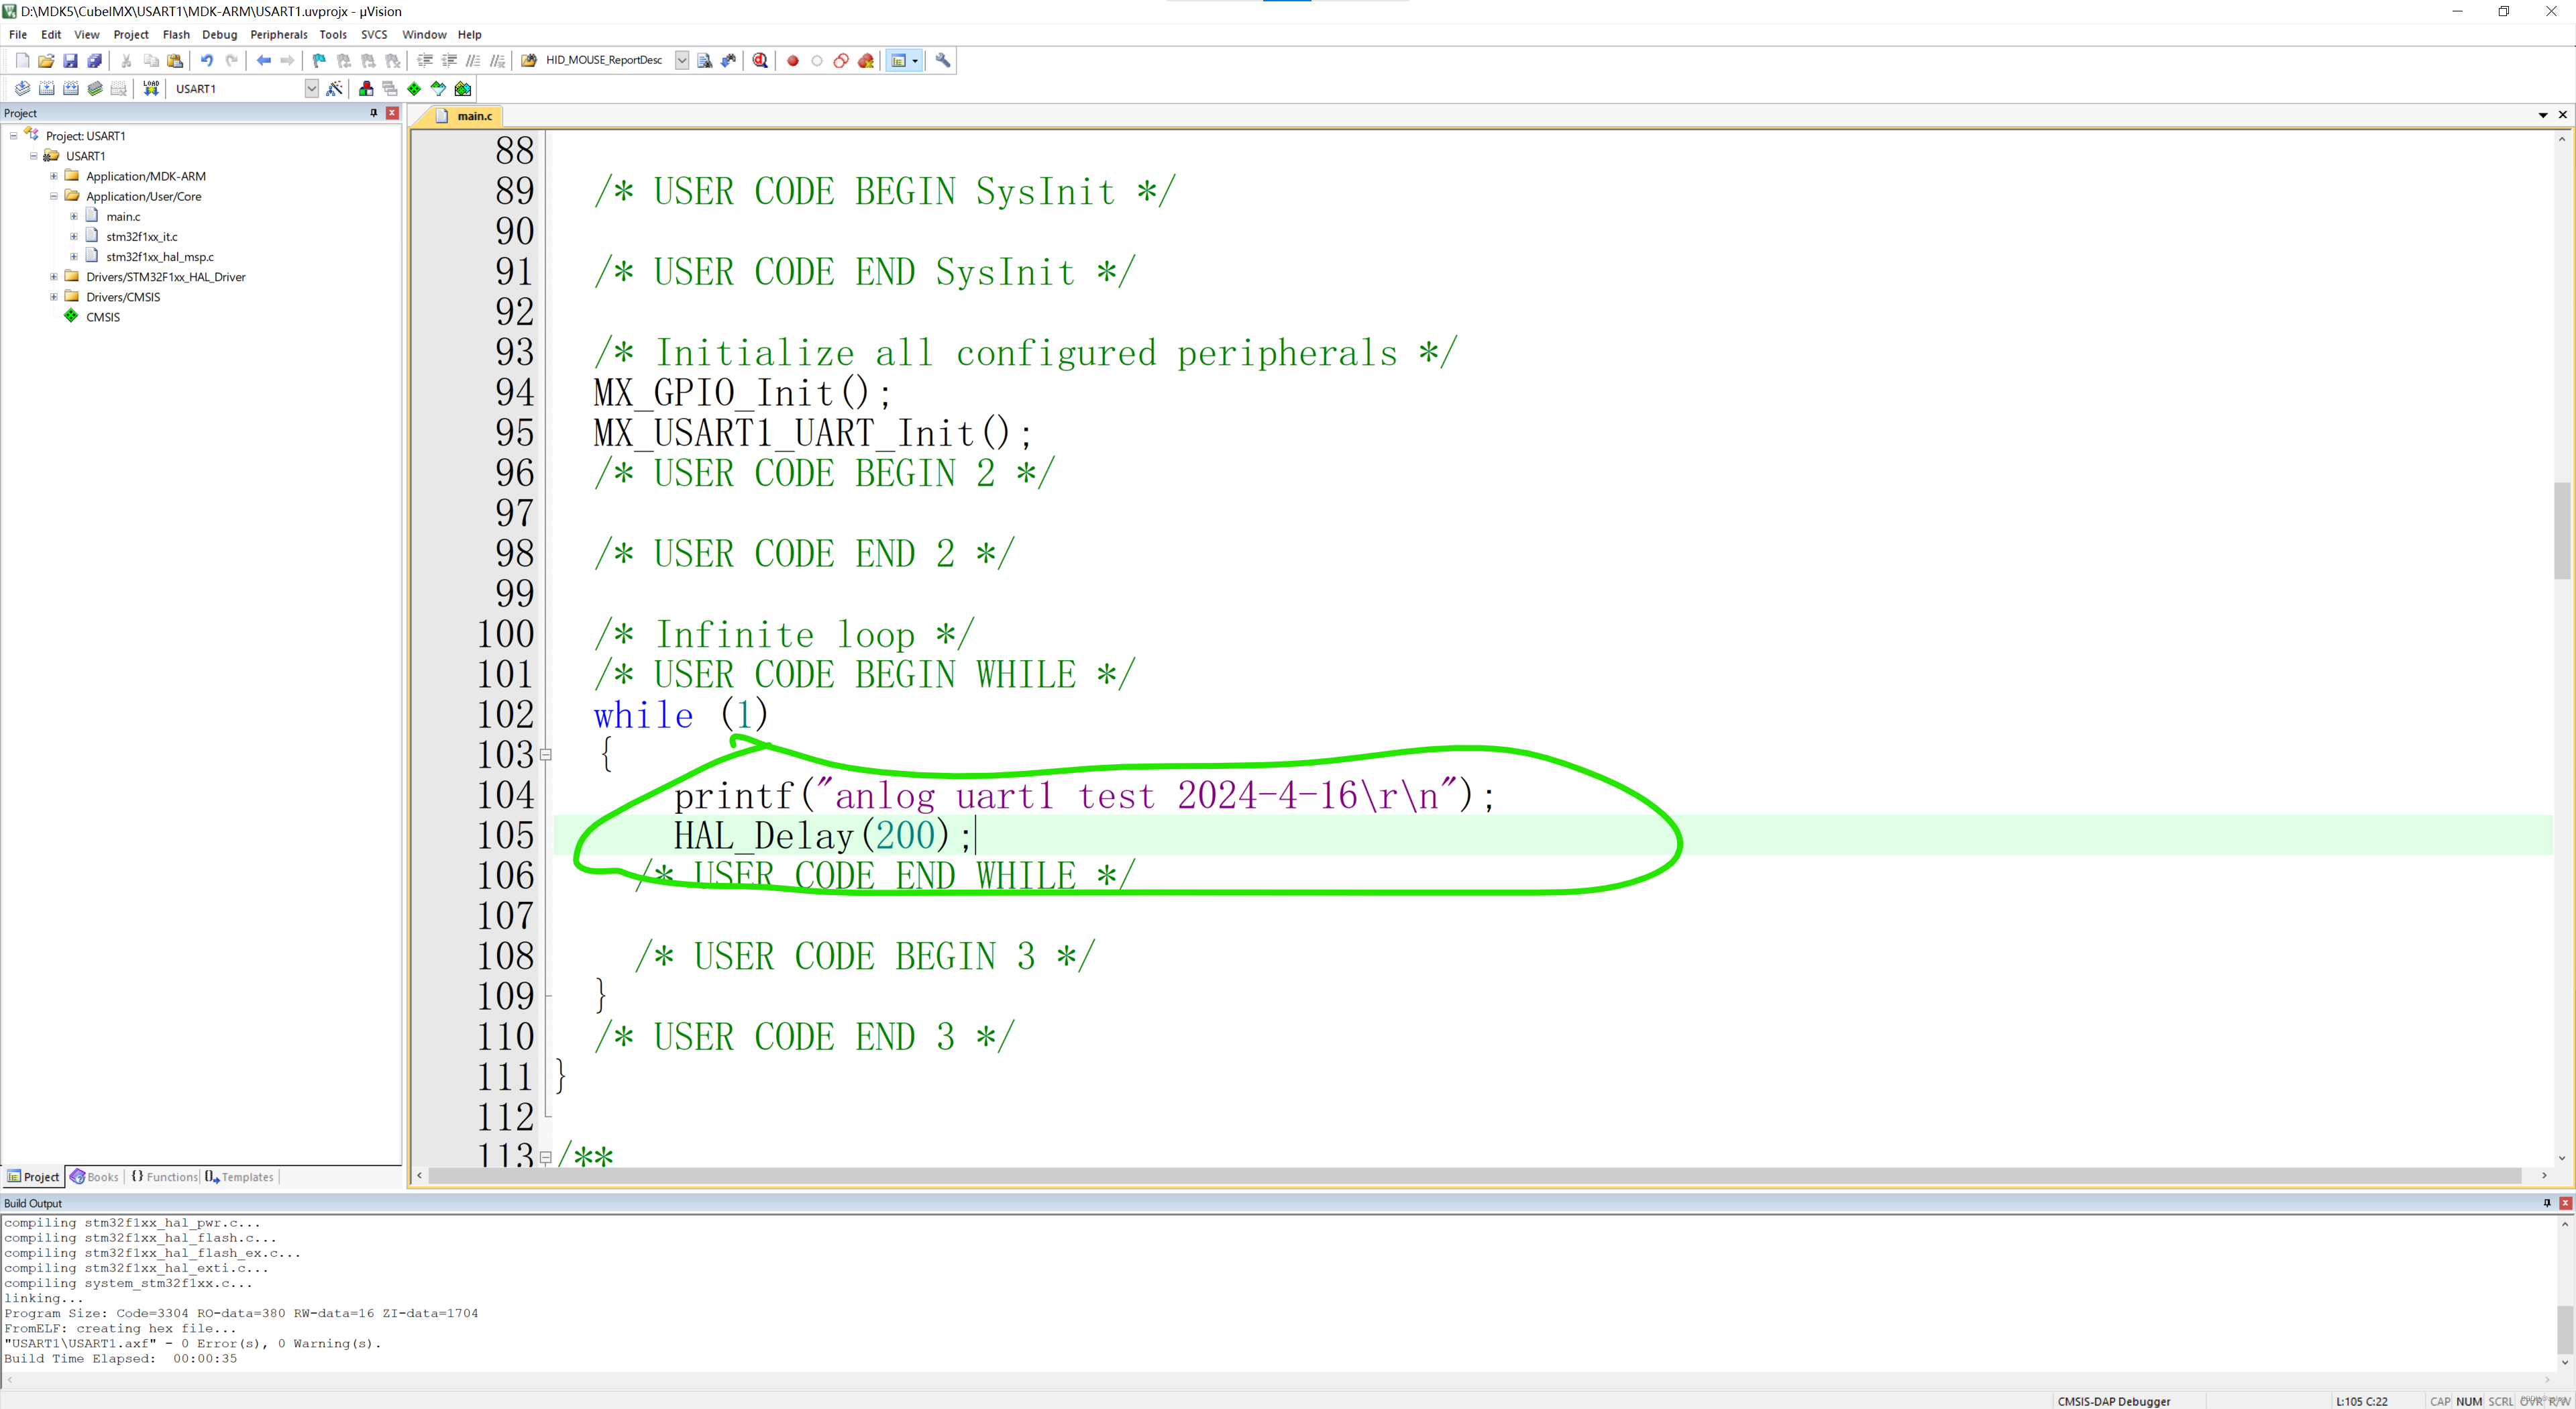
Task: Click the Build target icon
Action: pos(46,89)
